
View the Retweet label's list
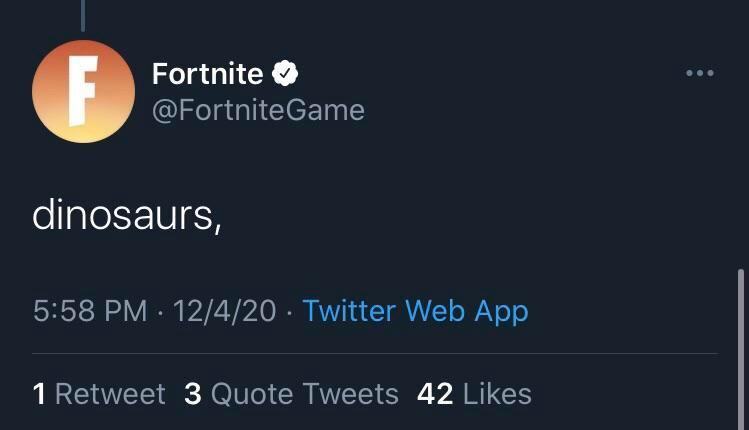pyautogui.click(x=110, y=394)
